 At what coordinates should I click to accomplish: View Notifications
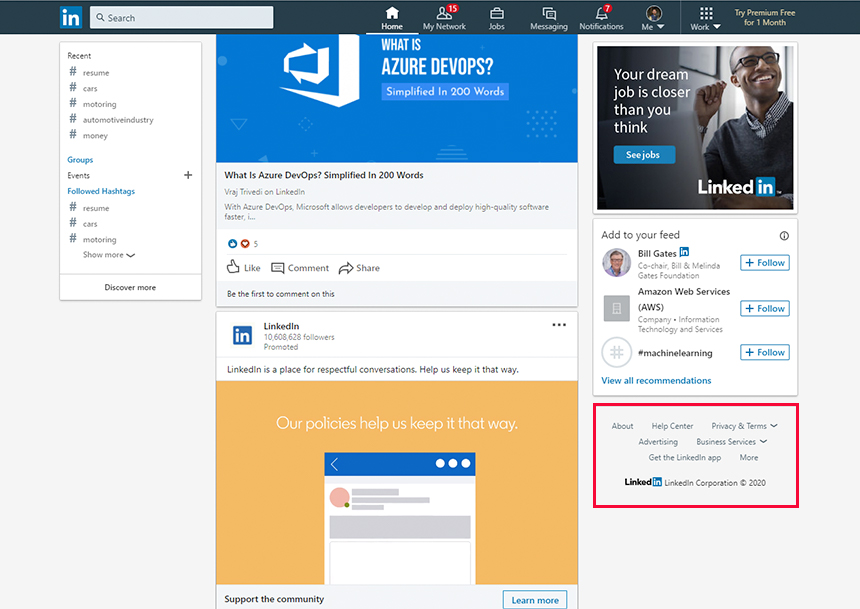601,18
